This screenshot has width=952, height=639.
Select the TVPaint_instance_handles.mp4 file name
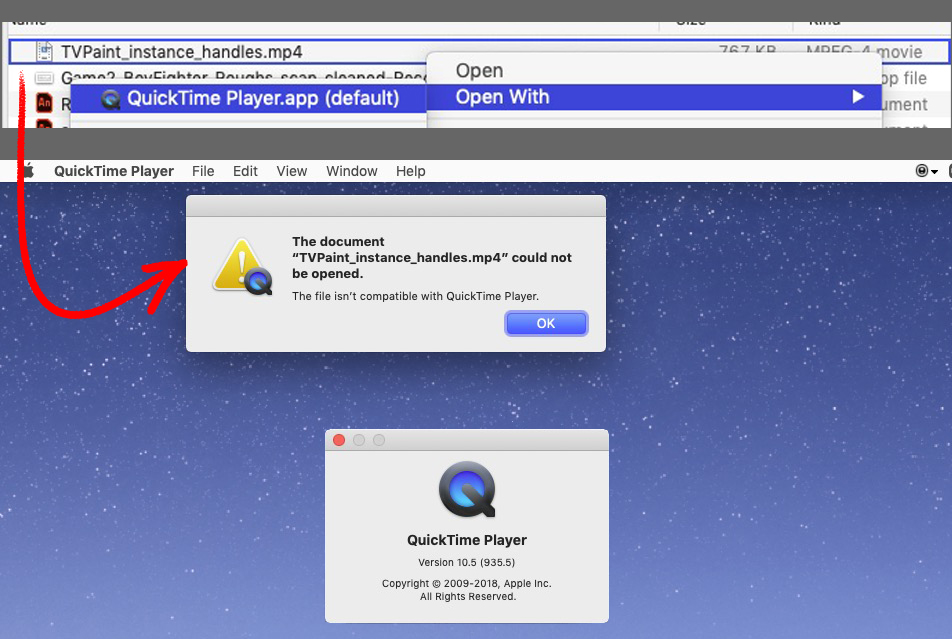(182, 52)
